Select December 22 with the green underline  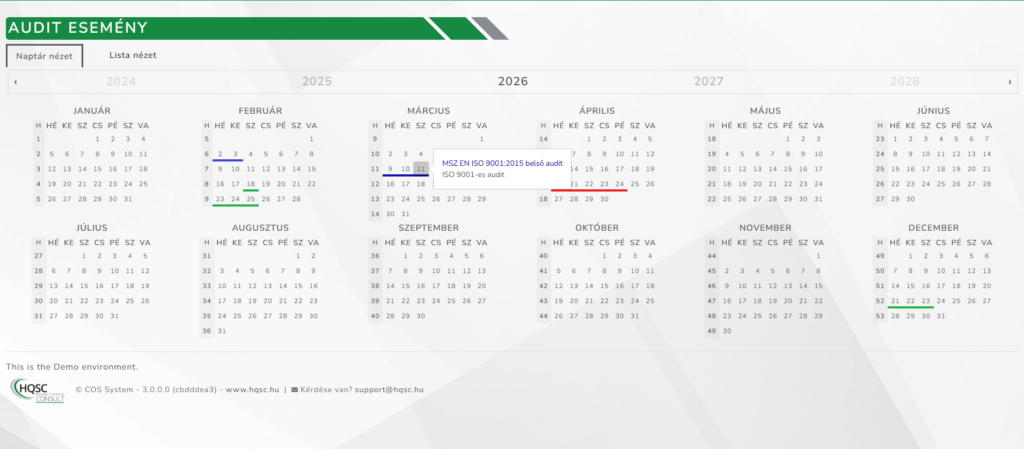pos(910,300)
